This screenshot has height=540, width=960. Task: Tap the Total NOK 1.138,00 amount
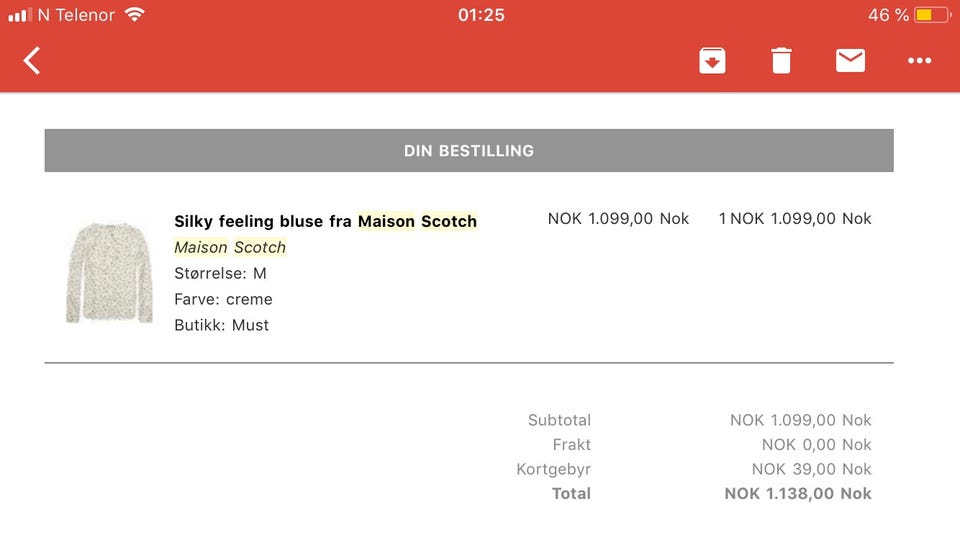tap(797, 493)
